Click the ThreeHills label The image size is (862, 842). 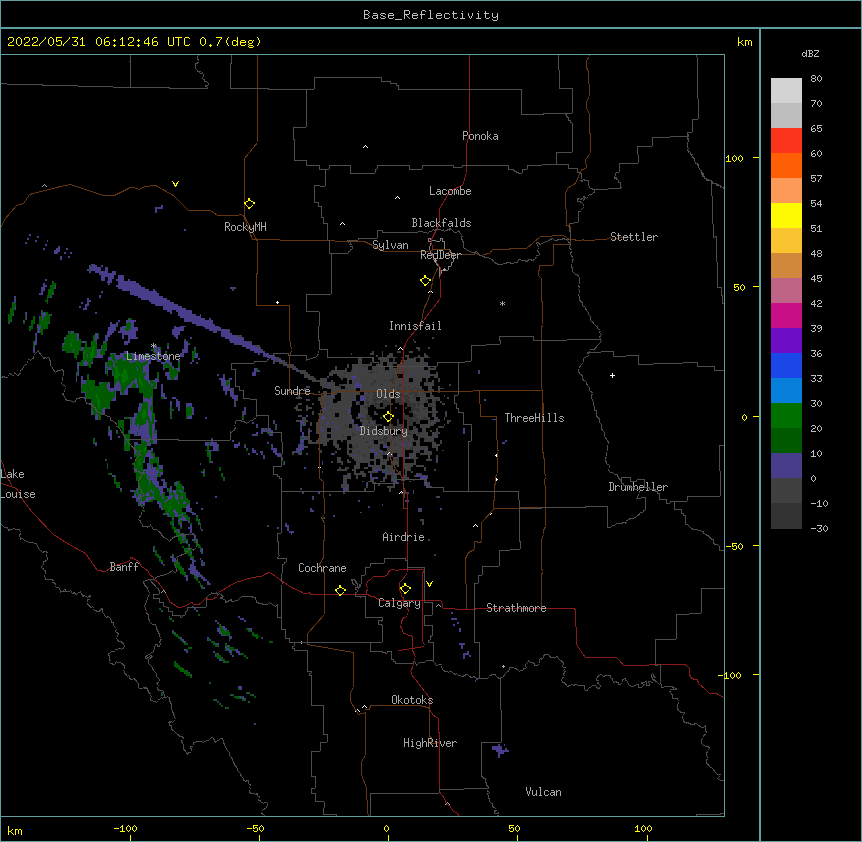(x=534, y=418)
